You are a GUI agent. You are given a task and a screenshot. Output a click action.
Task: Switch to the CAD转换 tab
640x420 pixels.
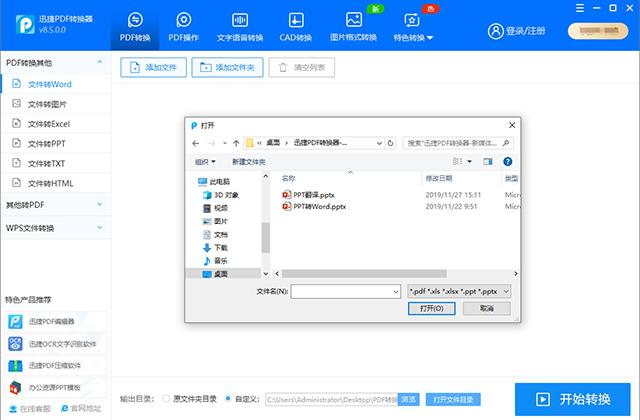[296, 27]
